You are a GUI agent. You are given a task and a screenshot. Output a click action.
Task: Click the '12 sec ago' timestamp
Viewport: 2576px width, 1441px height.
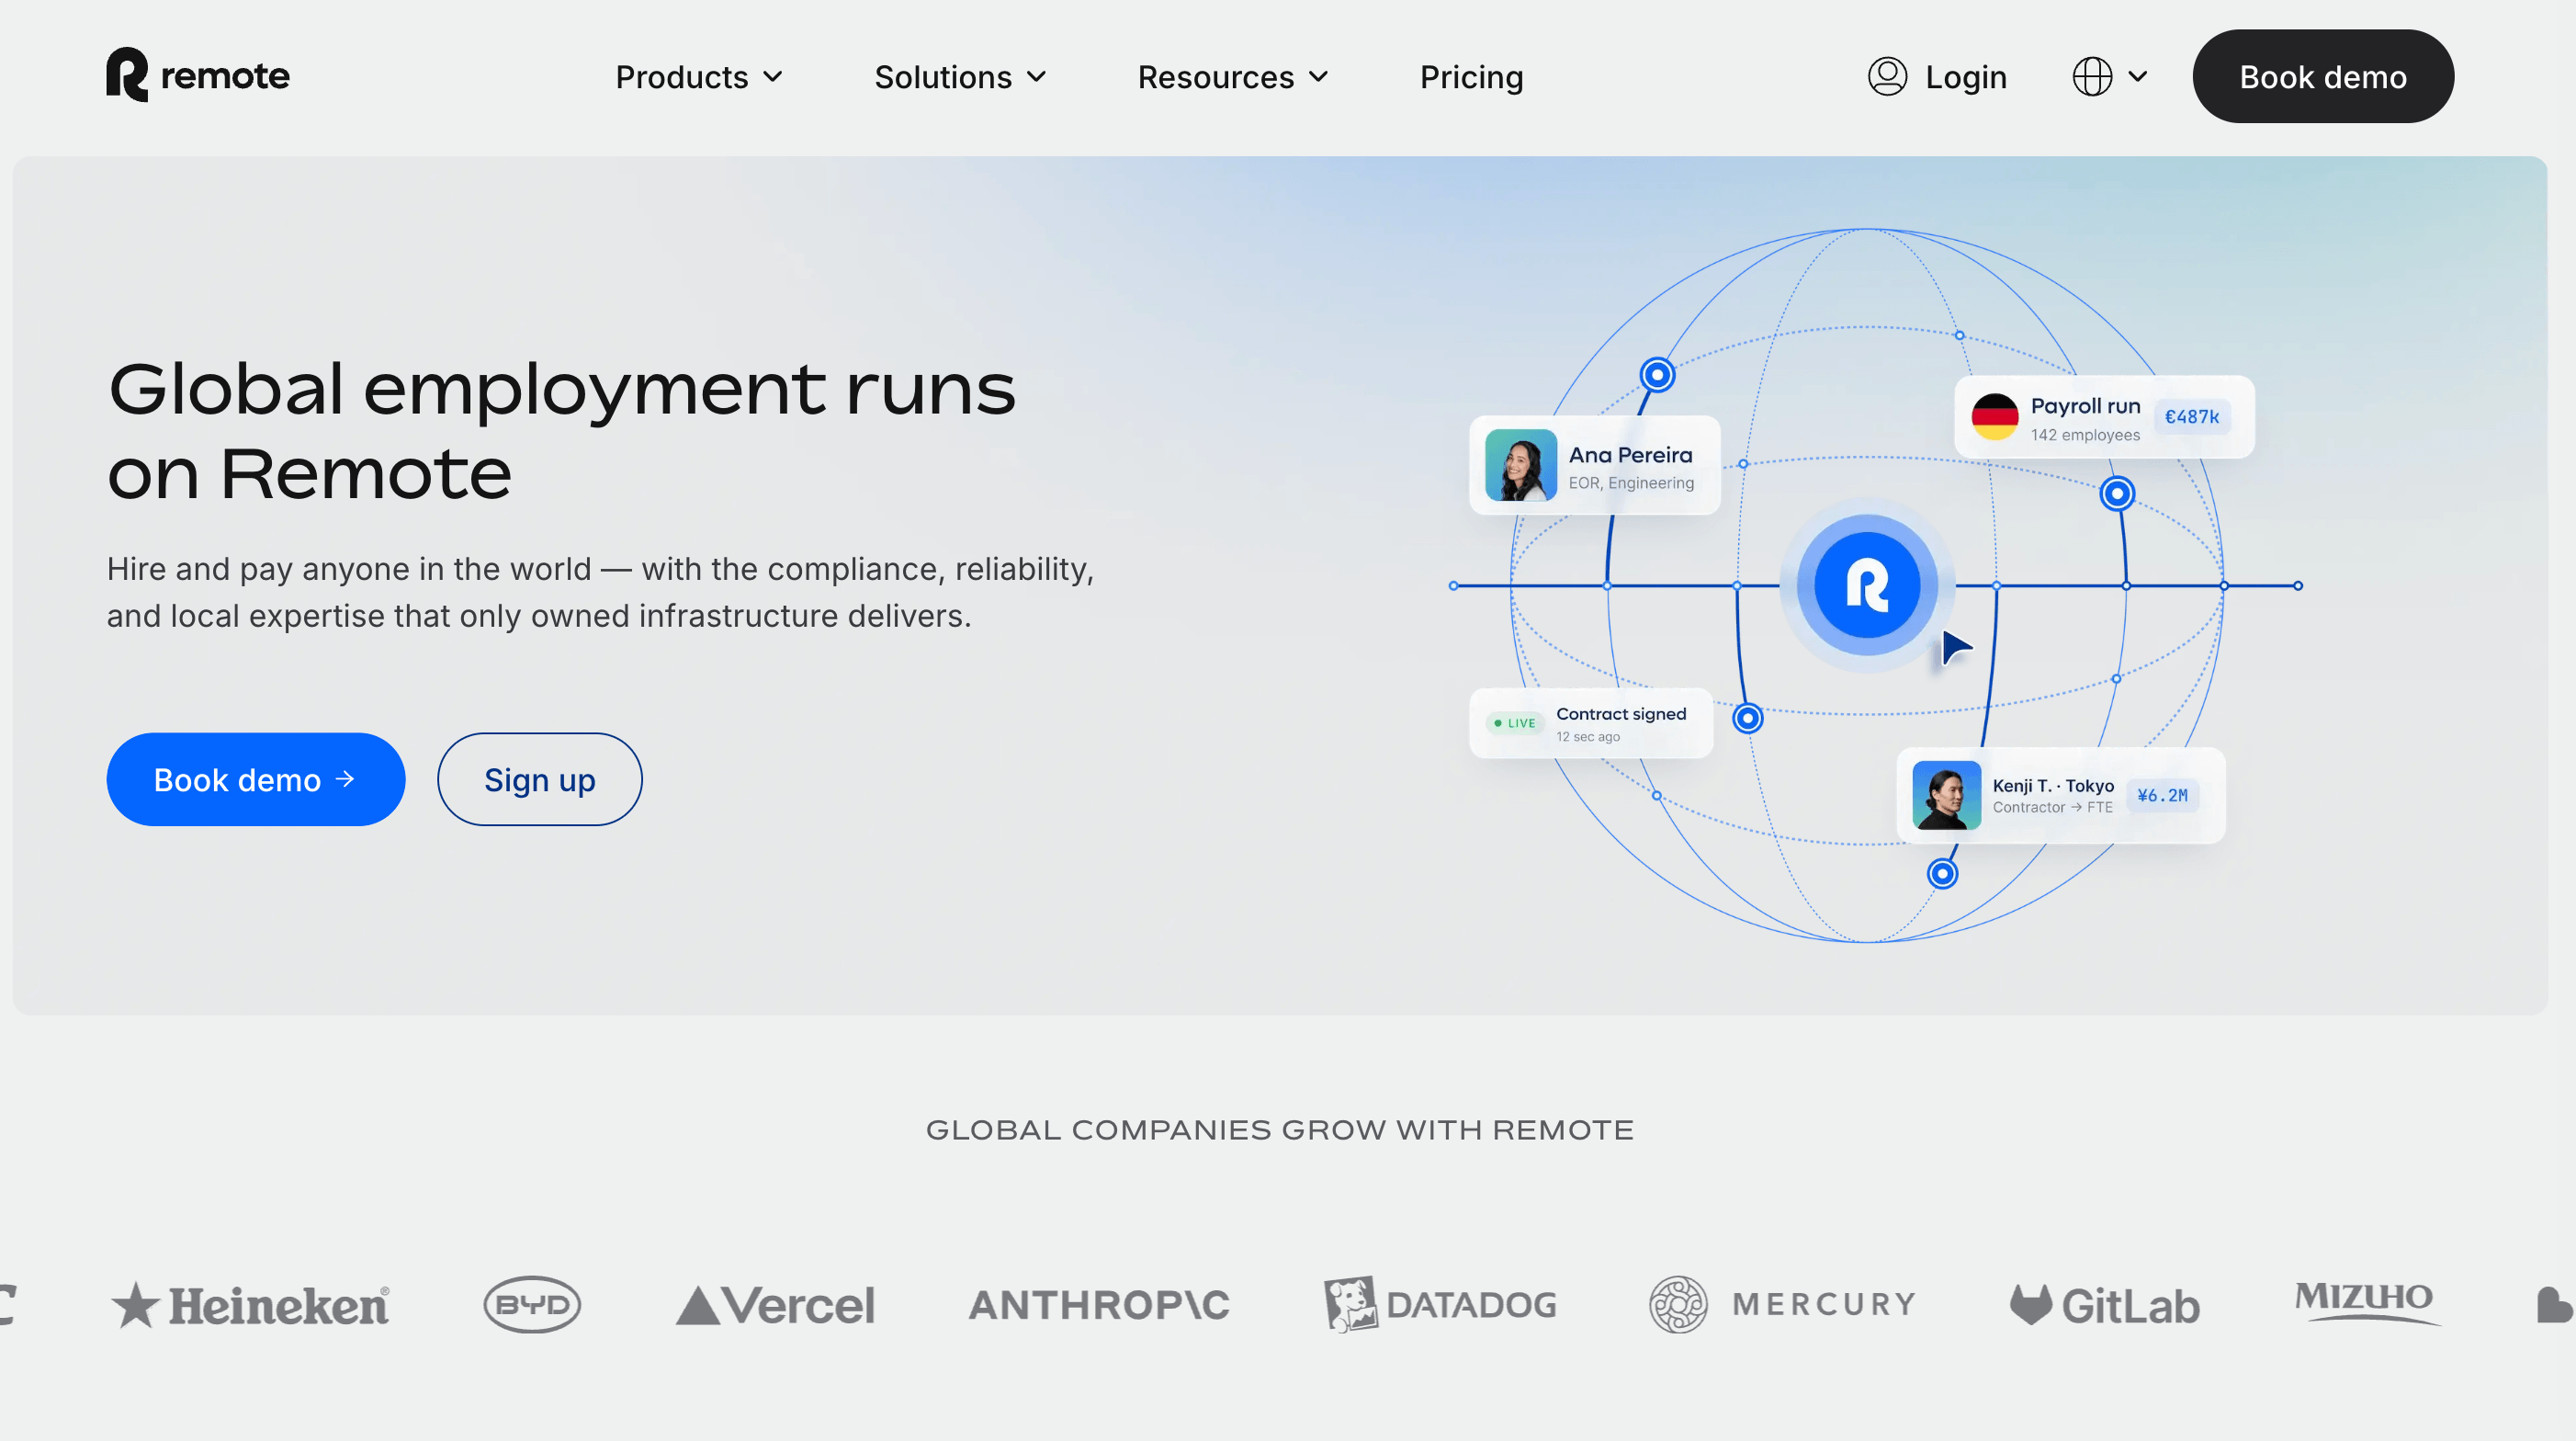tap(1587, 737)
